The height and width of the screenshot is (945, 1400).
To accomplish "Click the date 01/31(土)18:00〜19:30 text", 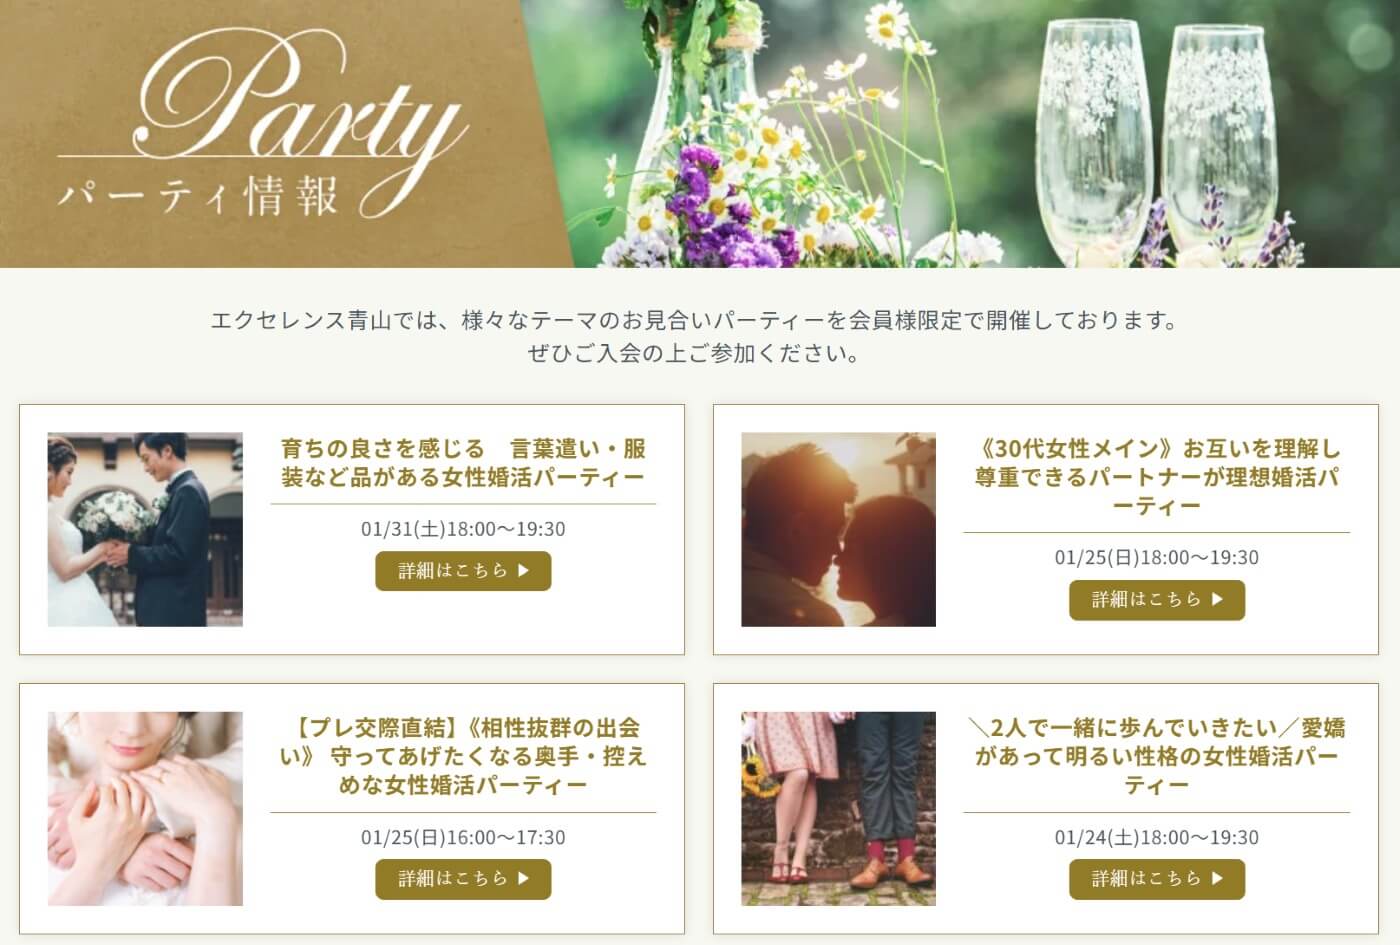I will pos(463,529).
